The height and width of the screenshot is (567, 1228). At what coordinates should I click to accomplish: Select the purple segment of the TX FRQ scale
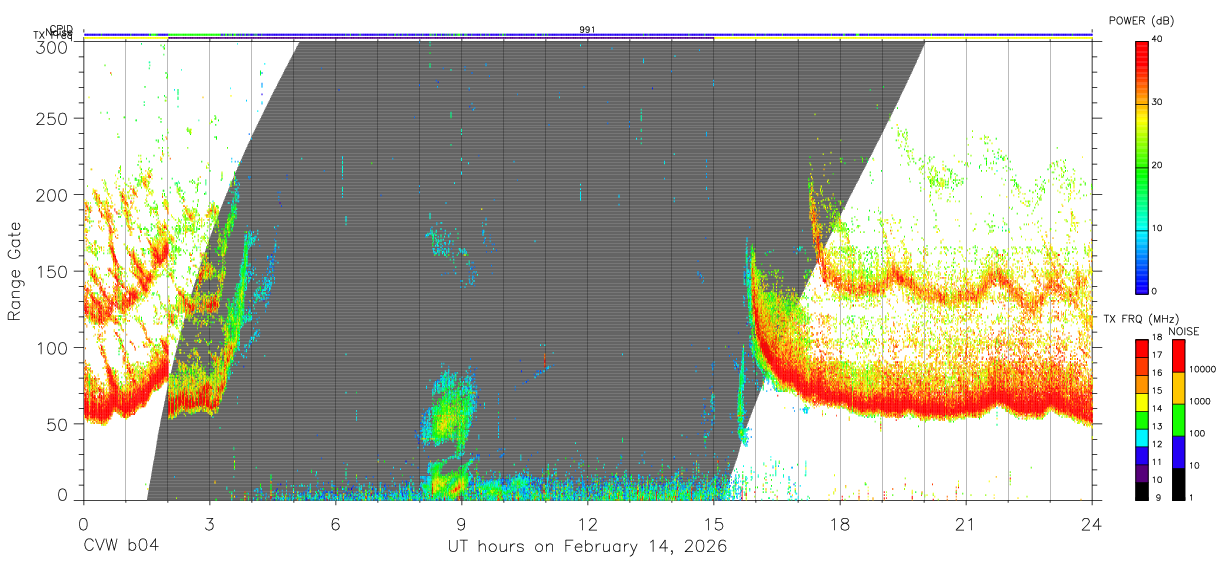point(1141,474)
